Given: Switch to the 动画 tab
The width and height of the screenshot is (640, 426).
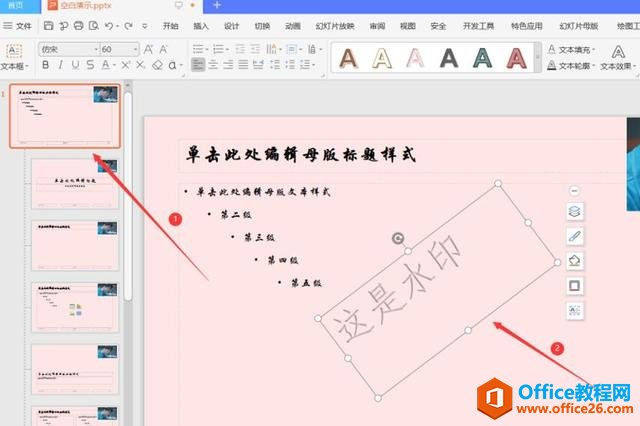Looking at the screenshot, I should (293, 26).
